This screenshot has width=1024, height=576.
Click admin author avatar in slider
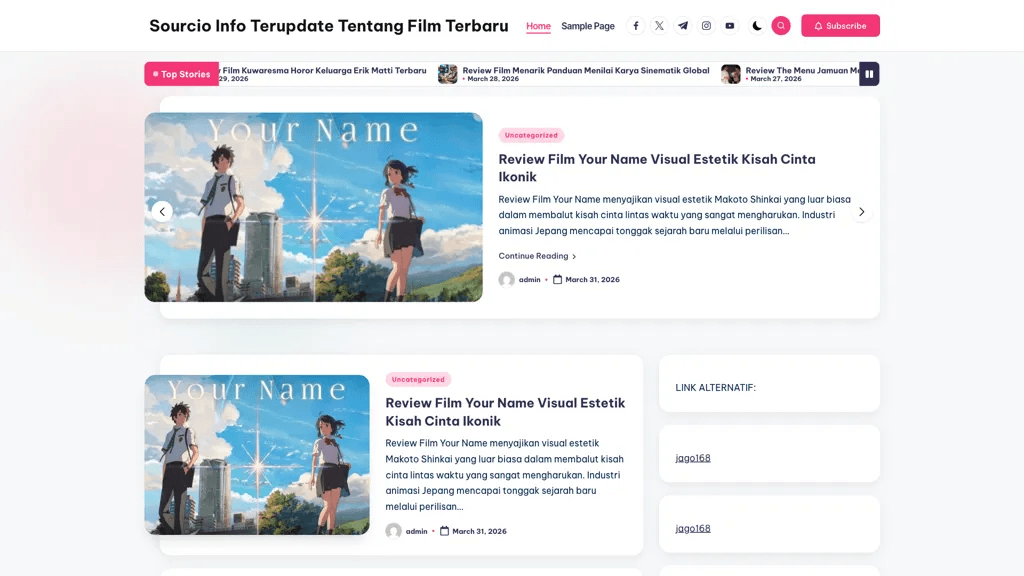click(x=506, y=280)
